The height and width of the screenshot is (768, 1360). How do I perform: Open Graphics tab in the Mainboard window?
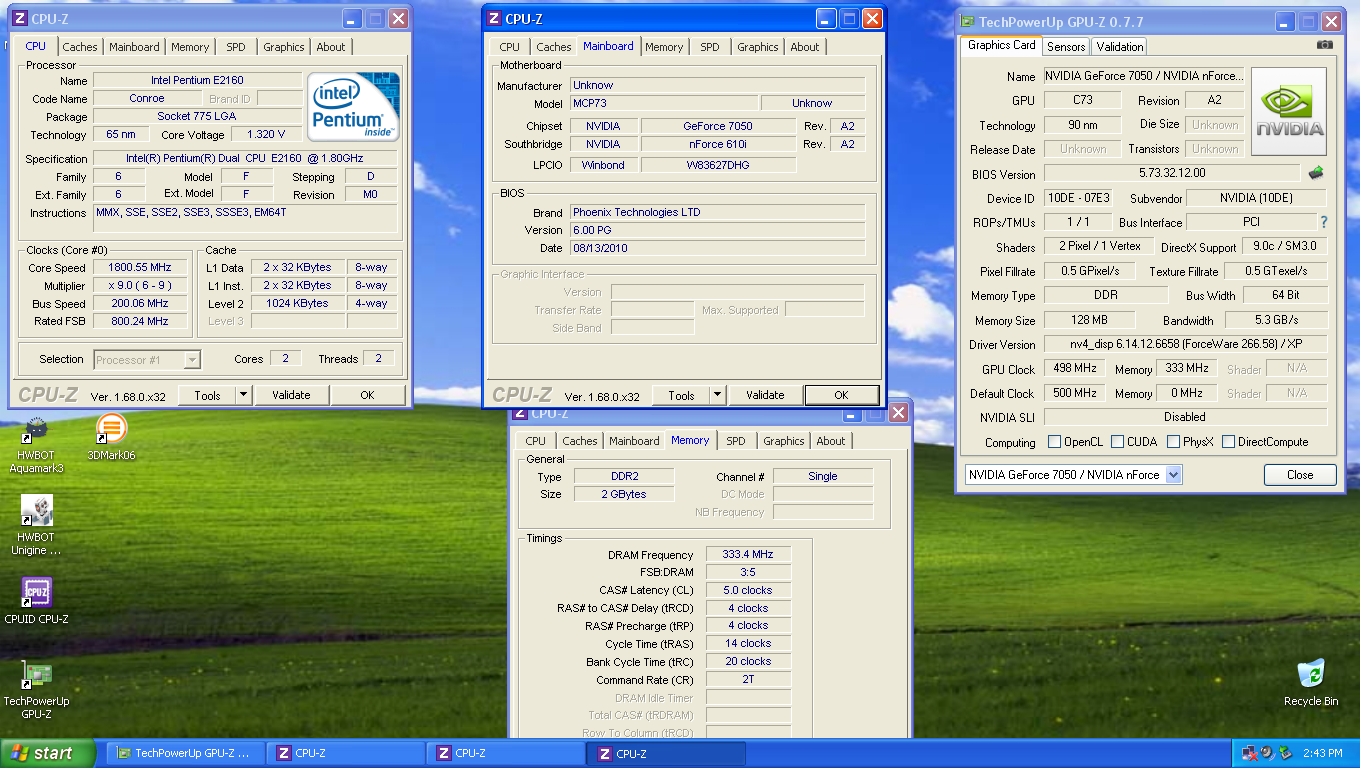click(x=758, y=47)
